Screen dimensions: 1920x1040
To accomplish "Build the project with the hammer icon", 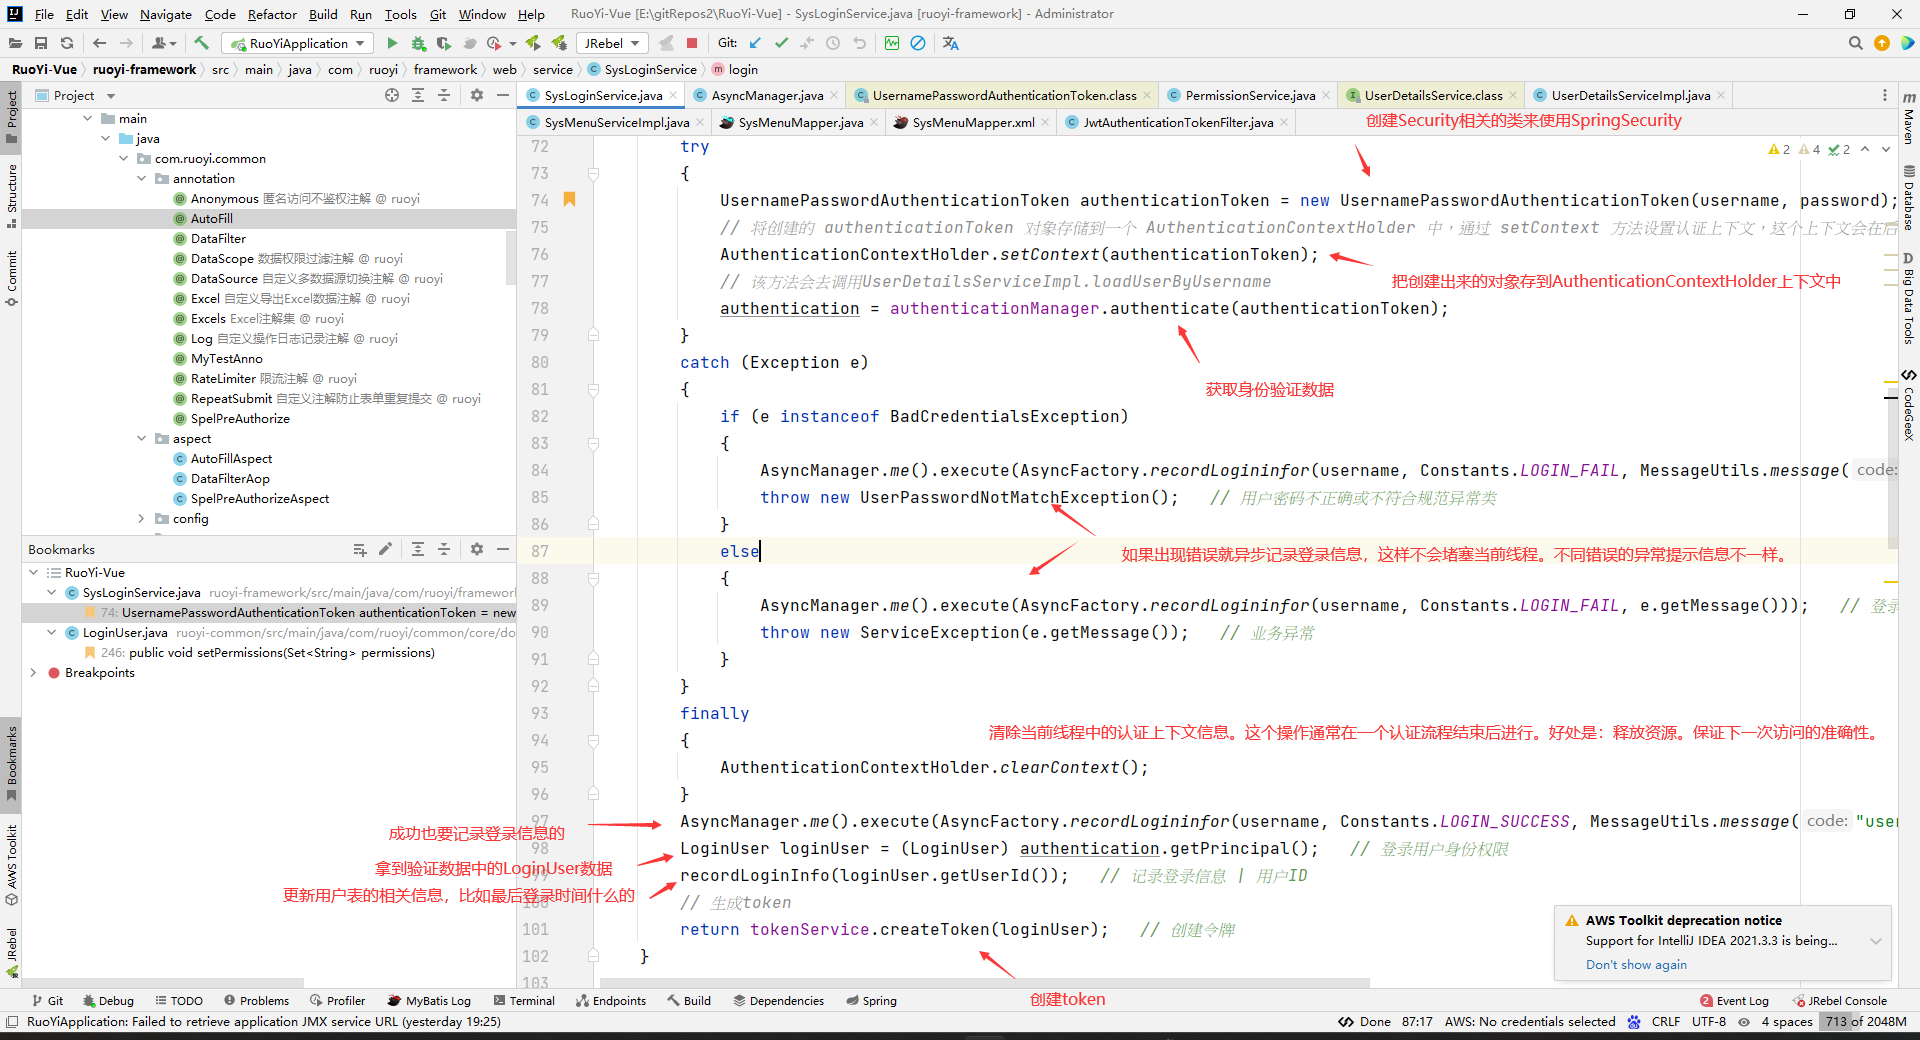I will 201,43.
